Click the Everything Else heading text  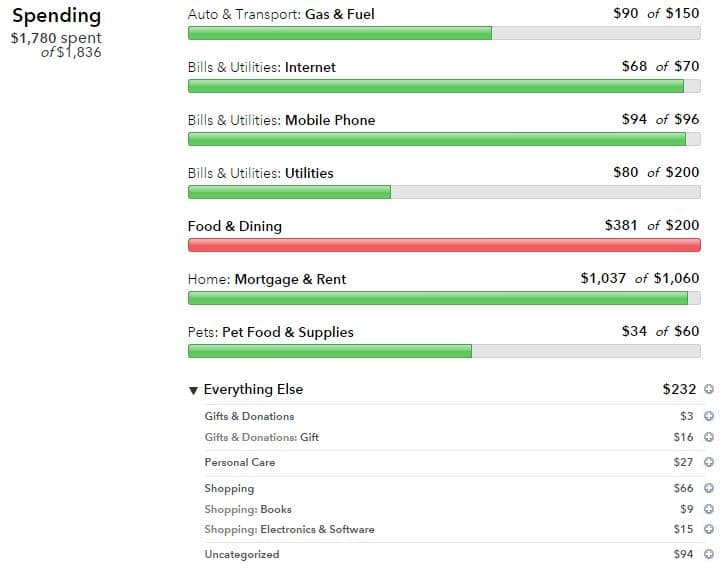click(x=253, y=389)
